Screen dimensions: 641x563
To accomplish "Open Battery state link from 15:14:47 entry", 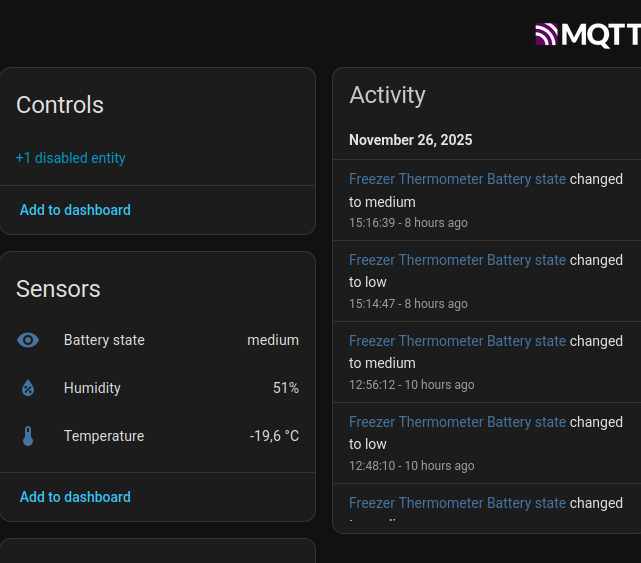I will (457, 260).
